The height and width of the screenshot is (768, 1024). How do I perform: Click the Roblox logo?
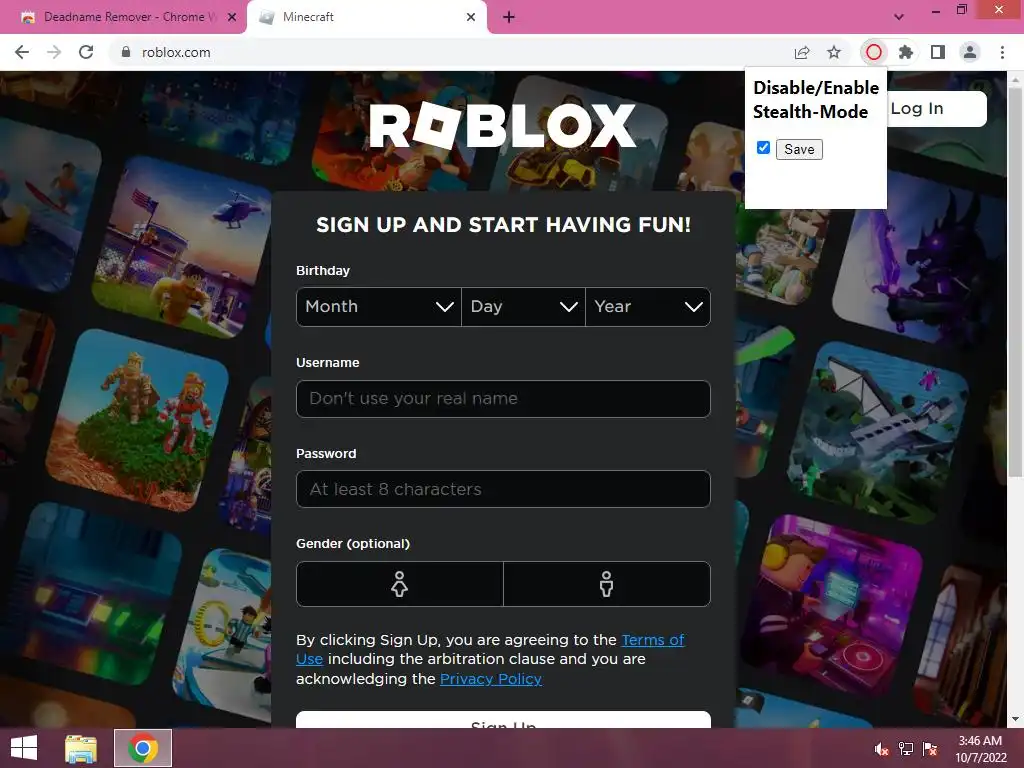tap(503, 125)
